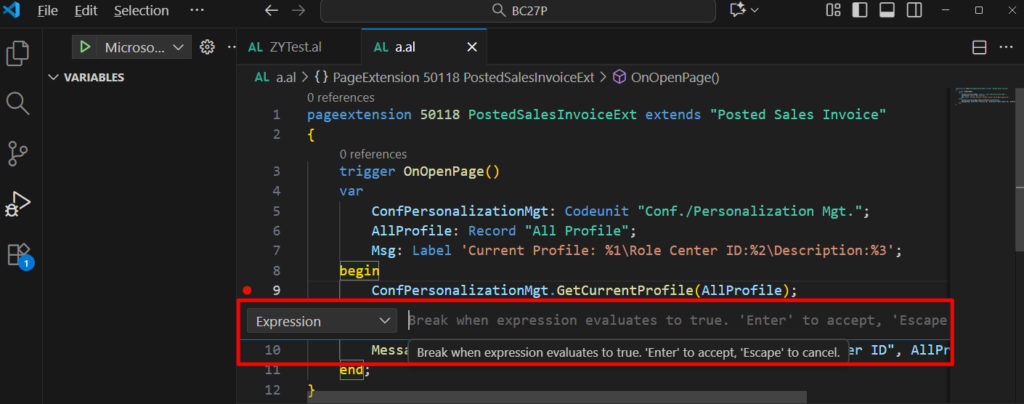
Task: Open the Explorer view in activity bar
Action: (18, 52)
